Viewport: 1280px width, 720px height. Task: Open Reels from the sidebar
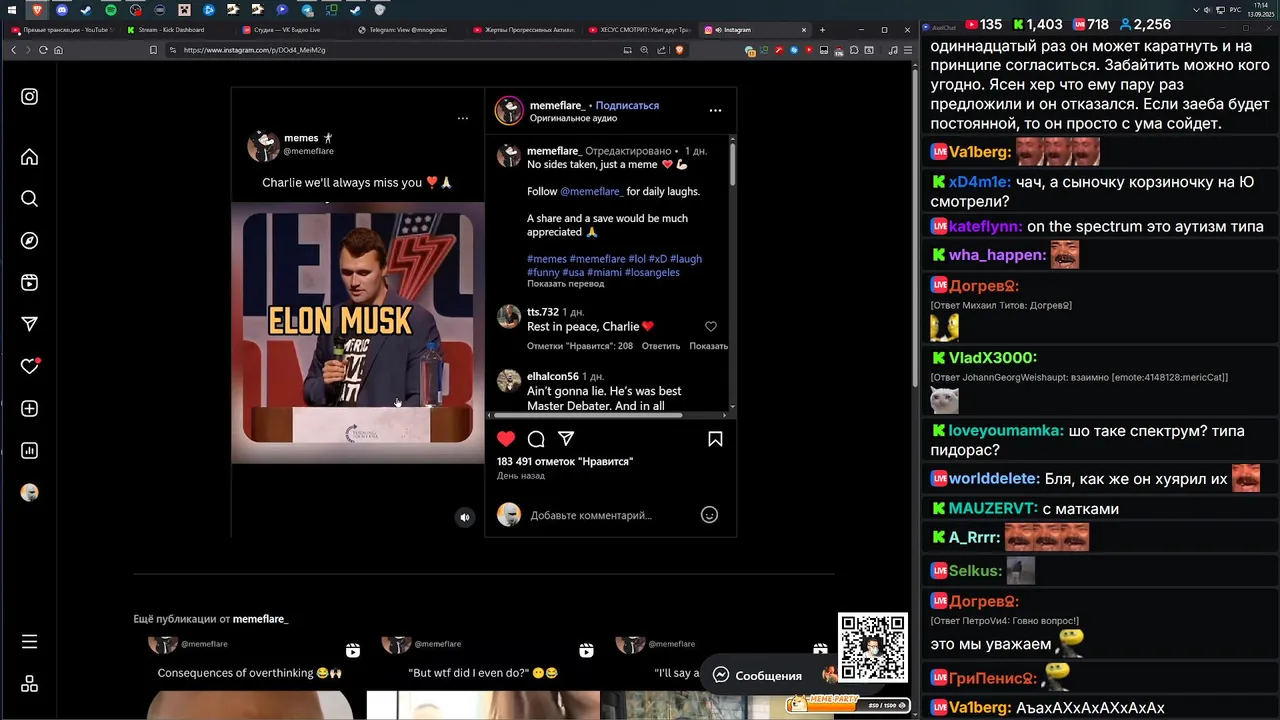(x=30, y=283)
